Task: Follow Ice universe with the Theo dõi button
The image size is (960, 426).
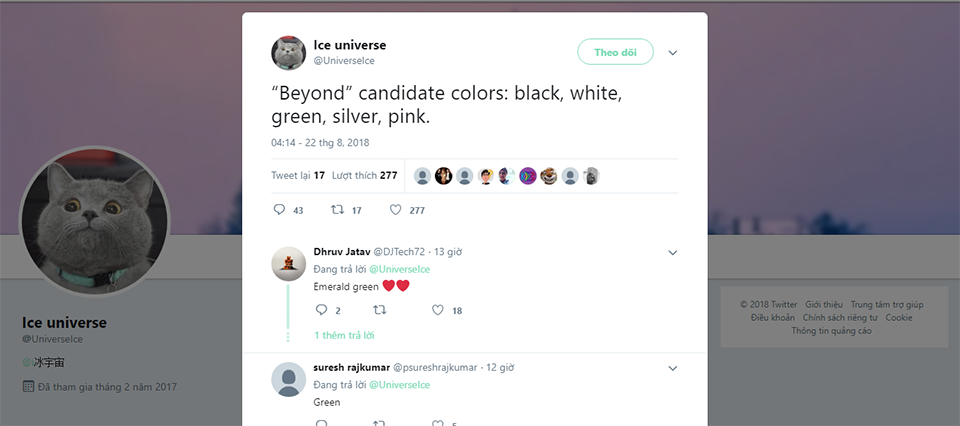Action: pos(615,52)
